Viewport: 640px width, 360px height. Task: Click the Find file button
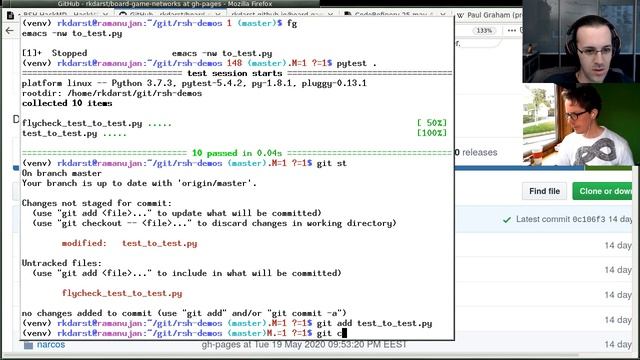(544, 191)
